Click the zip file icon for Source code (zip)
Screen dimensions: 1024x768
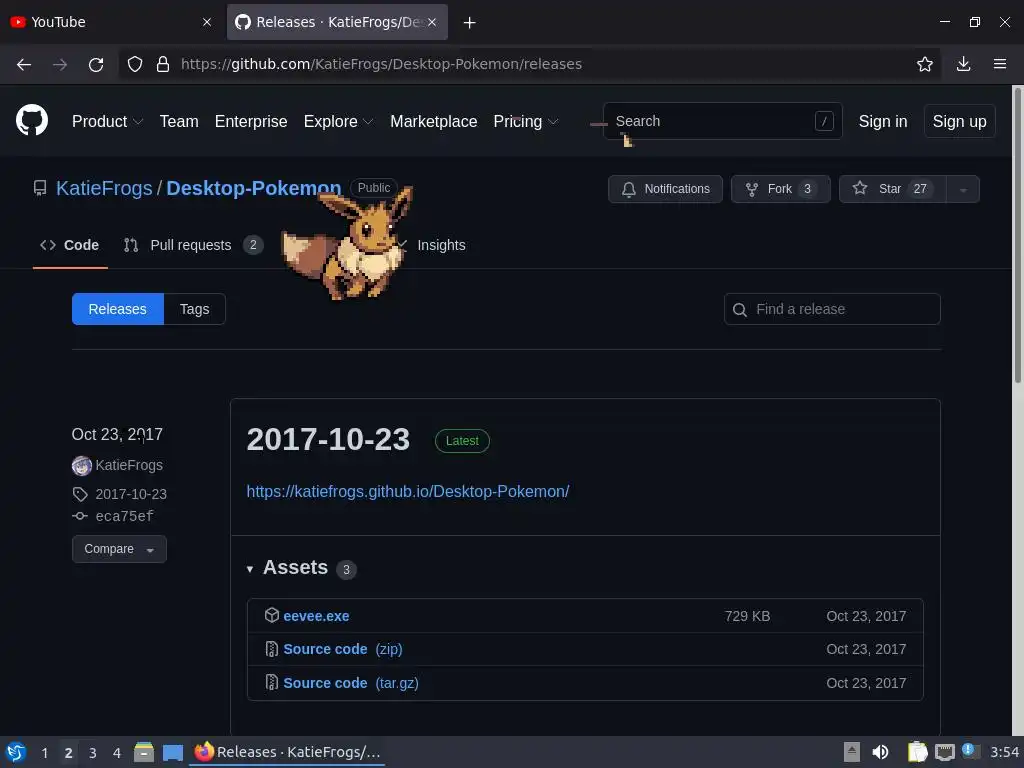272,648
